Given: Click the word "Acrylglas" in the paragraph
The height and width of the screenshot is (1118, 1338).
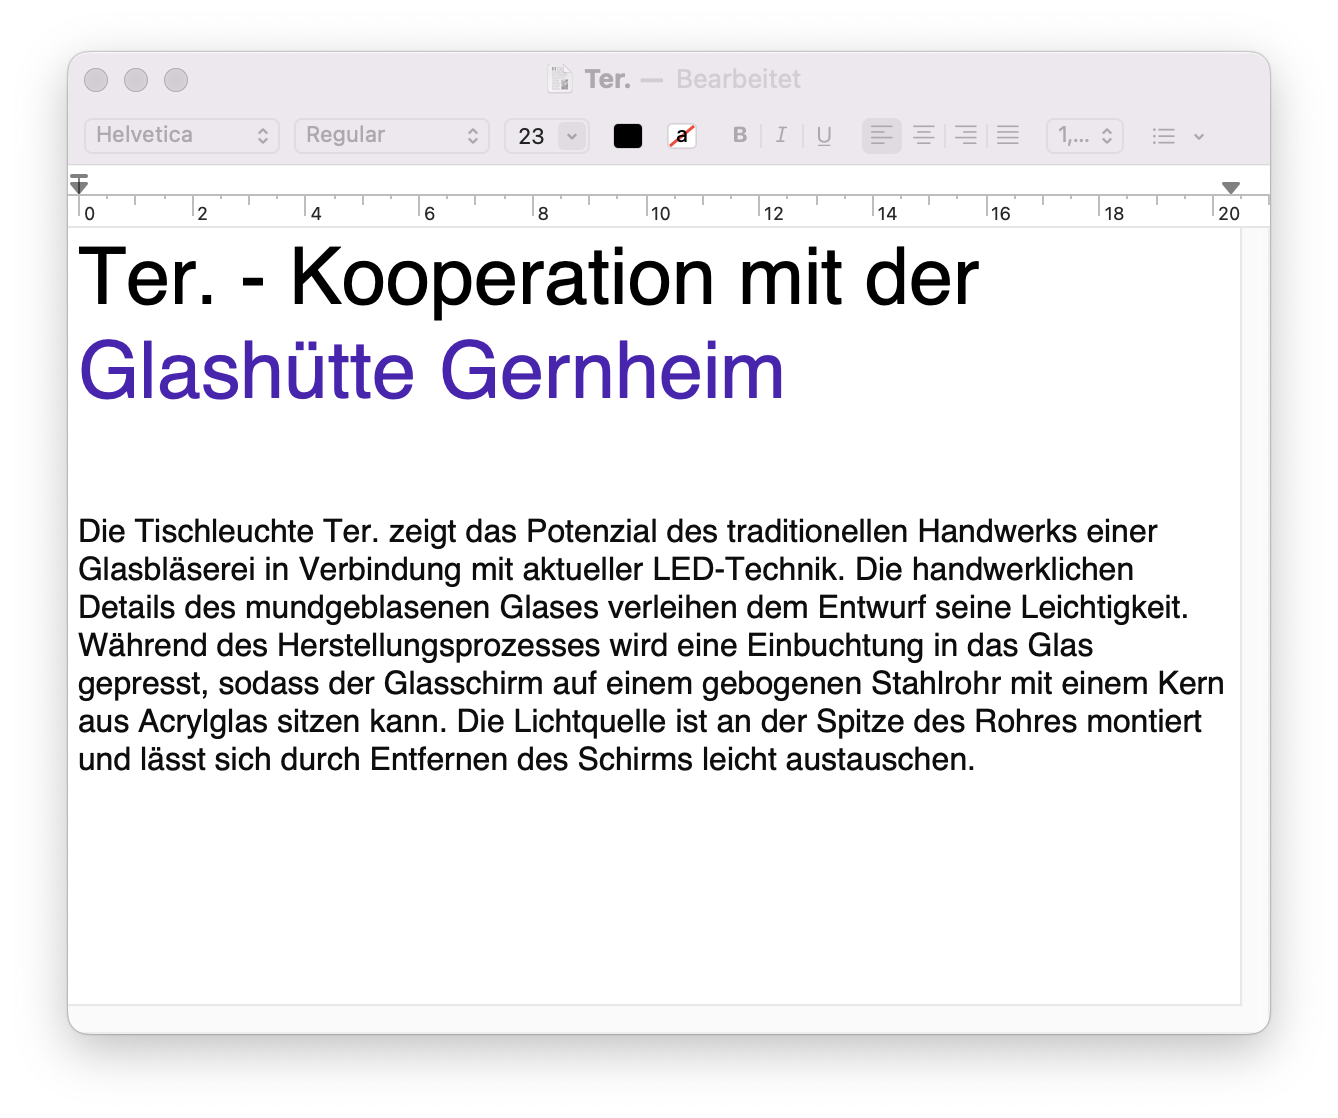Looking at the screenshot, I should coord(203,721).
